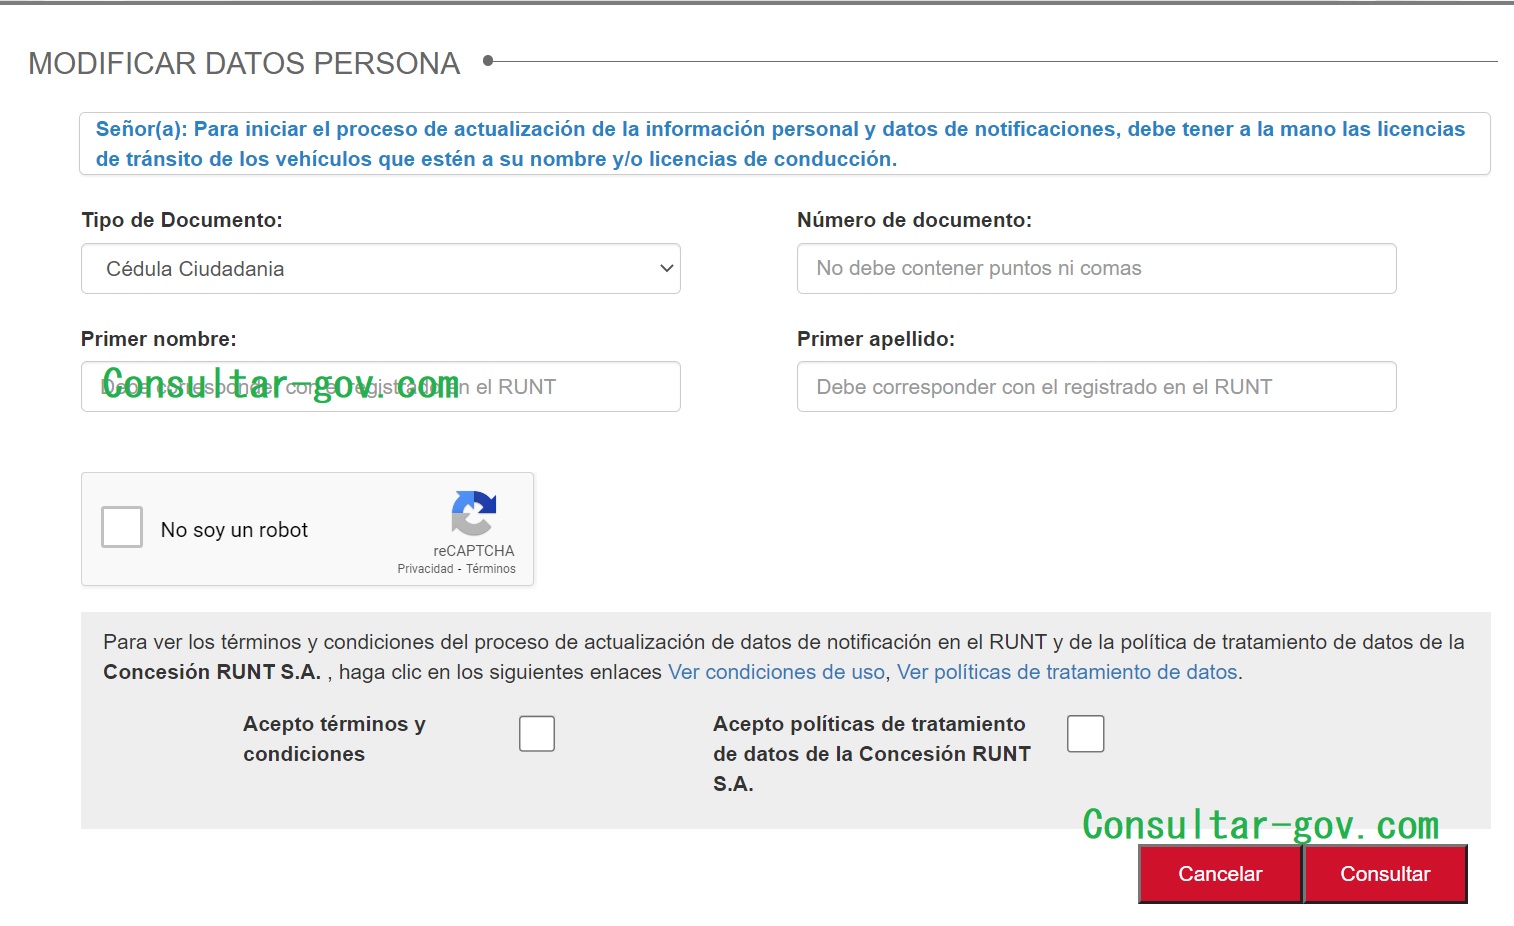This screenshot has height=926, width=1514.
Task: Click the reCAPTCHA logo icon
Action: point(473,513)
